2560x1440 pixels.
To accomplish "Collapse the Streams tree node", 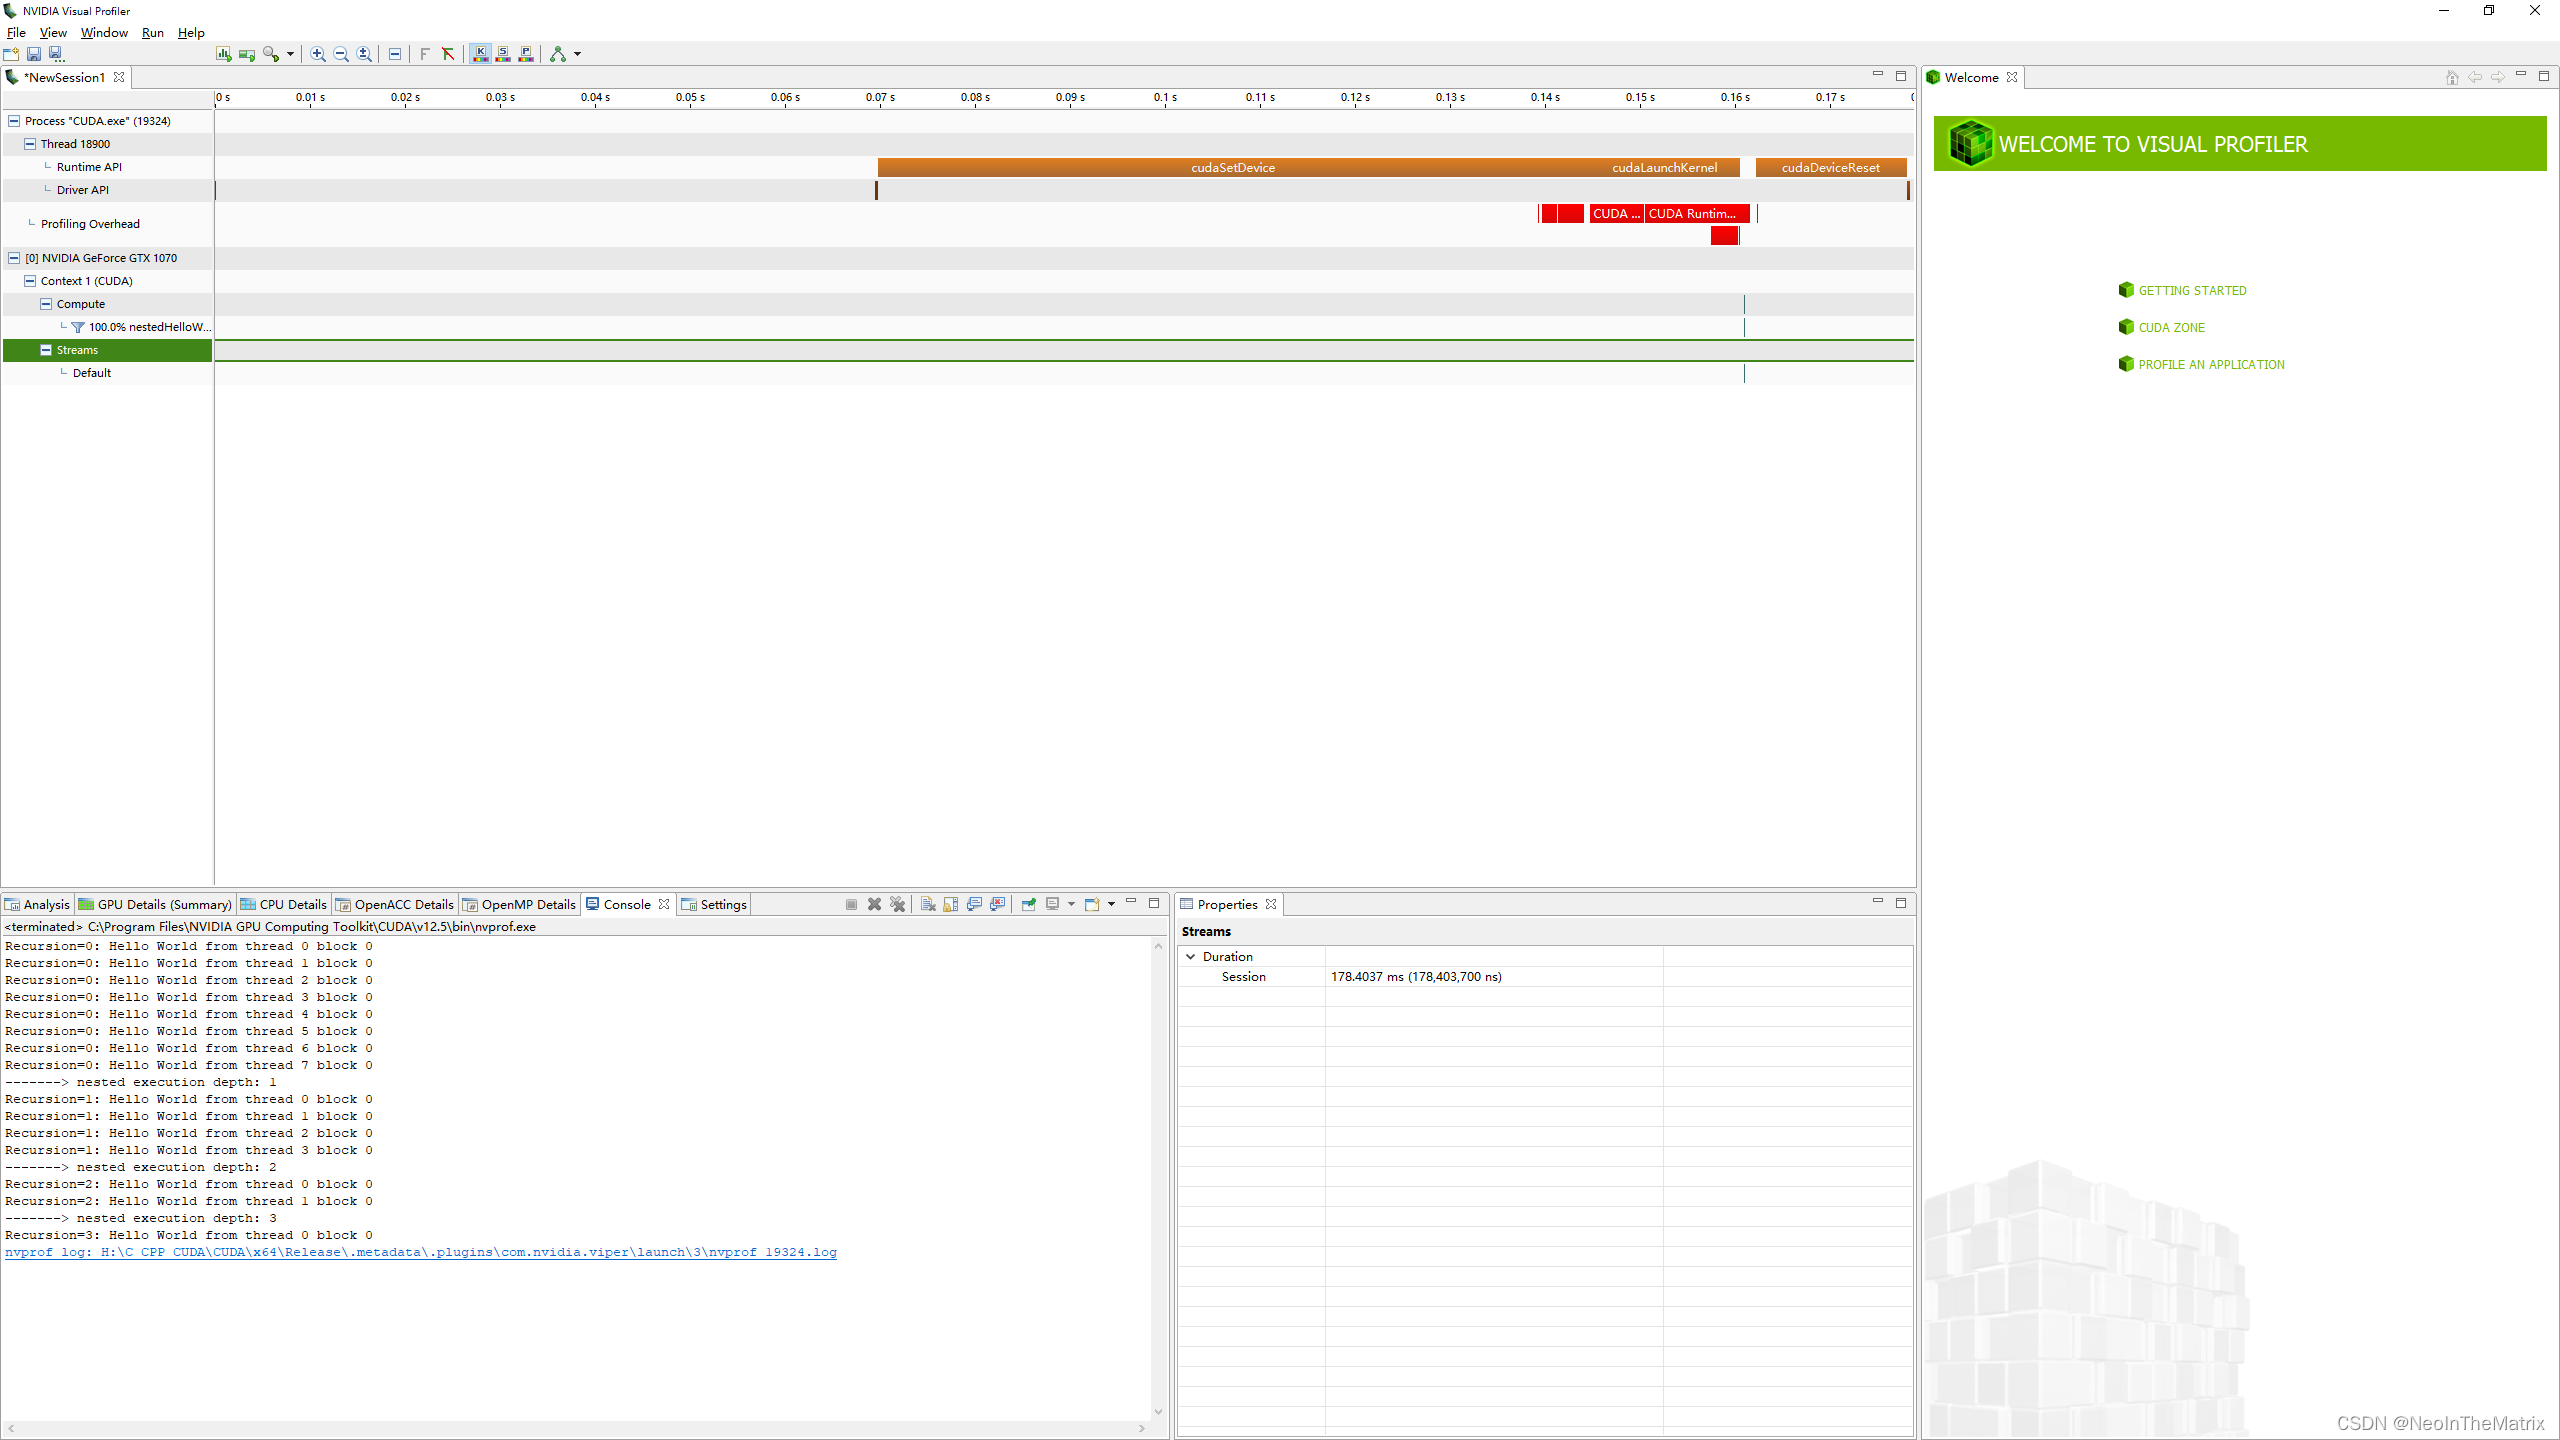I will point(46,350).
